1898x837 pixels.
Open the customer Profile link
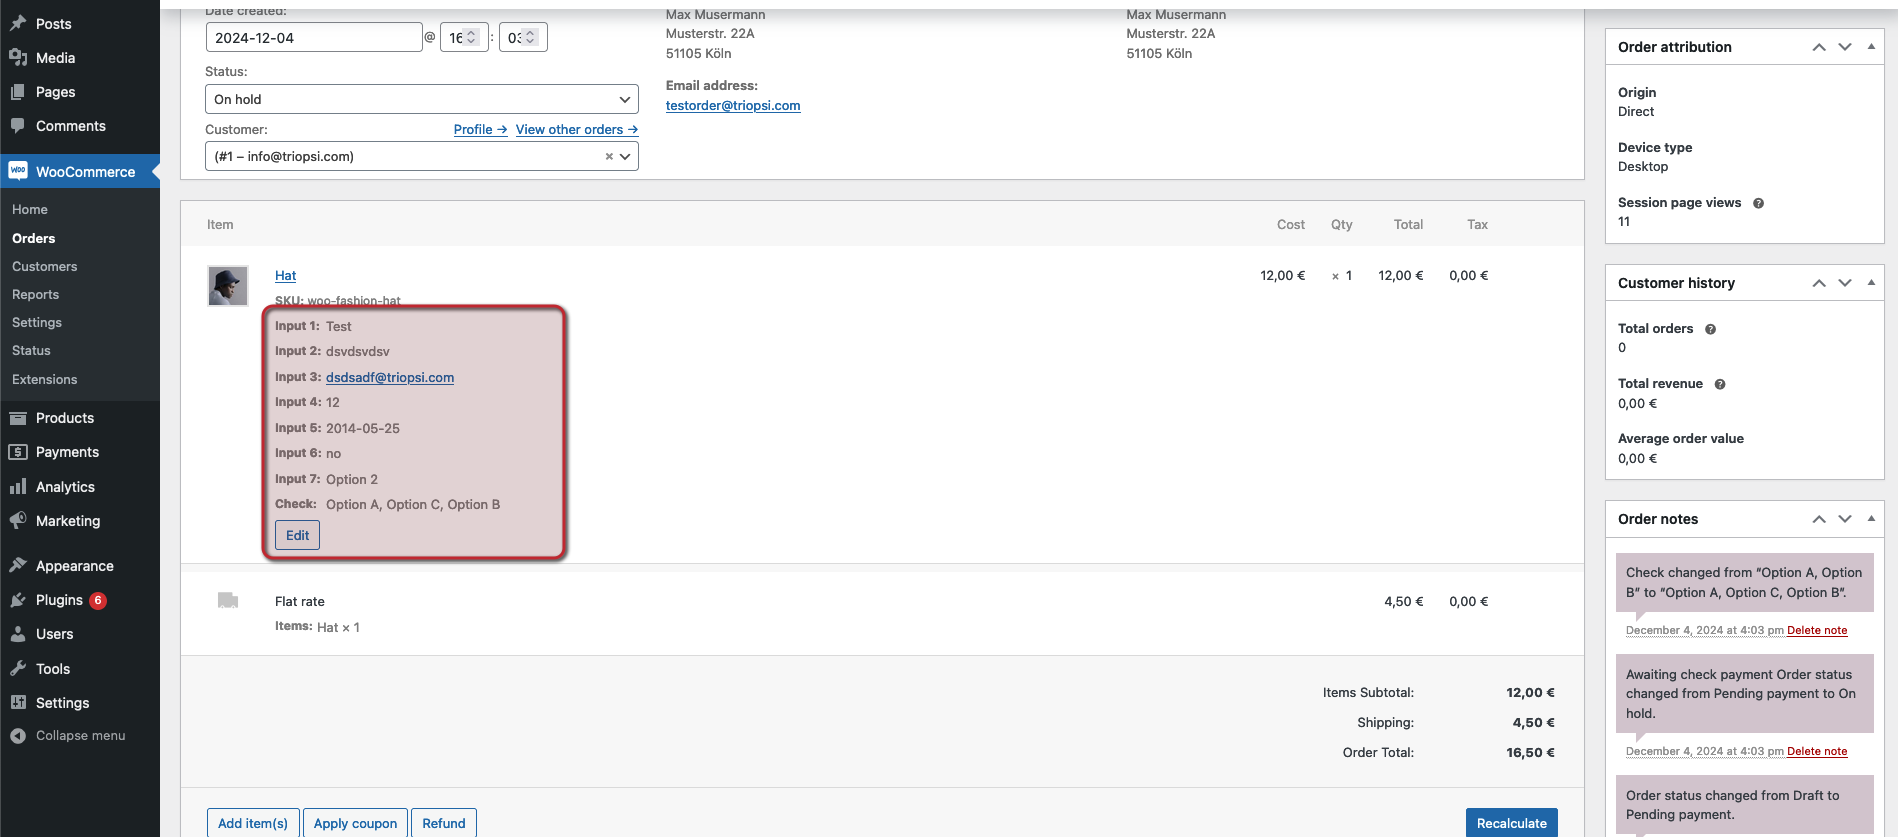pos(480,130)
